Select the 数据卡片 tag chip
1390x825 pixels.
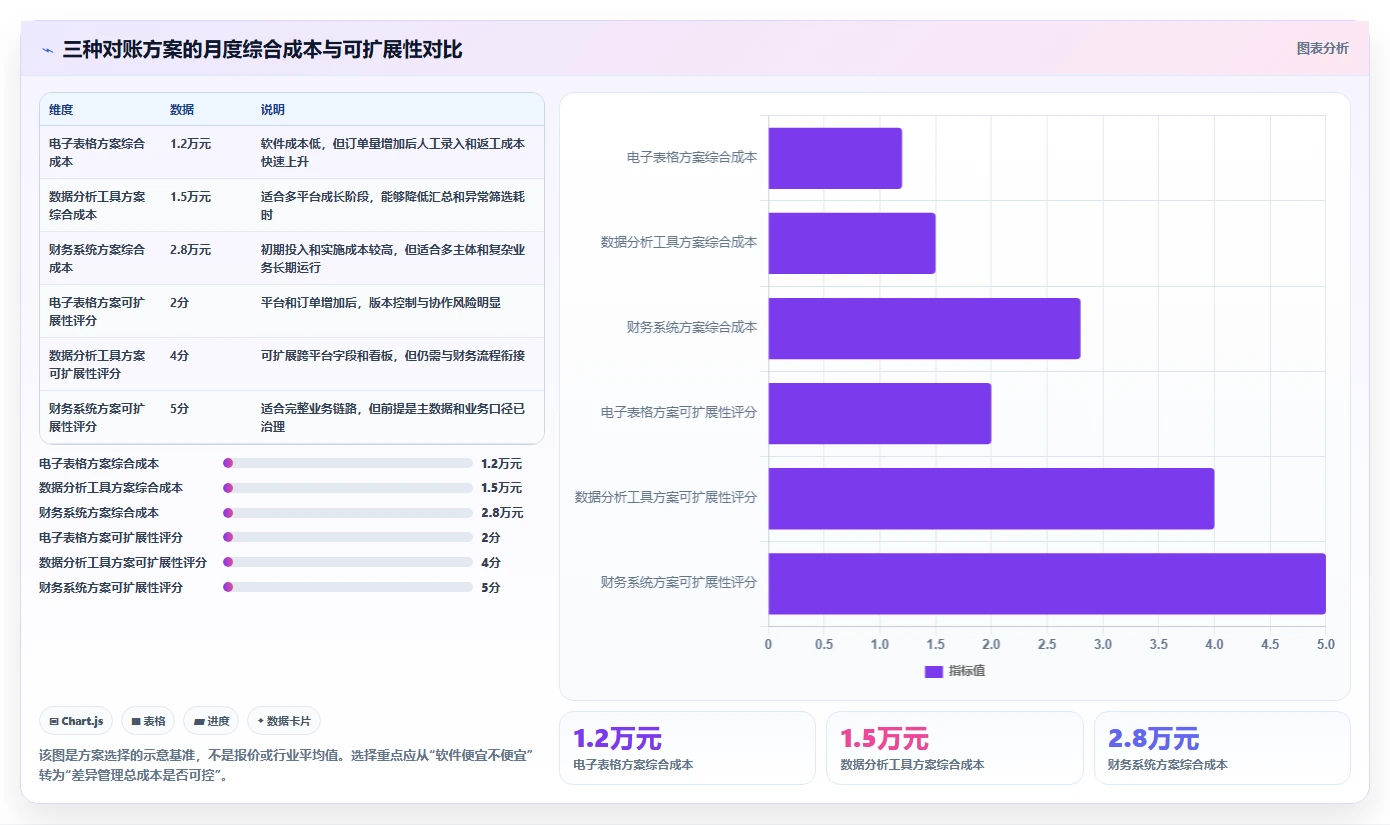(284, 721)
